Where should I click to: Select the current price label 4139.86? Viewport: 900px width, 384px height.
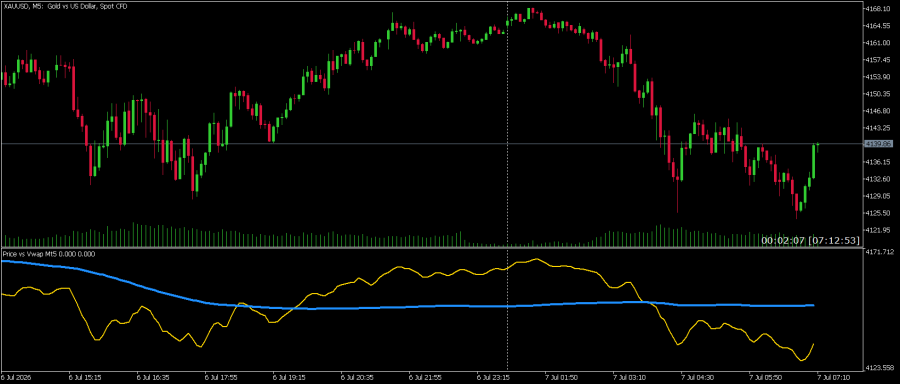click(880, 143)
